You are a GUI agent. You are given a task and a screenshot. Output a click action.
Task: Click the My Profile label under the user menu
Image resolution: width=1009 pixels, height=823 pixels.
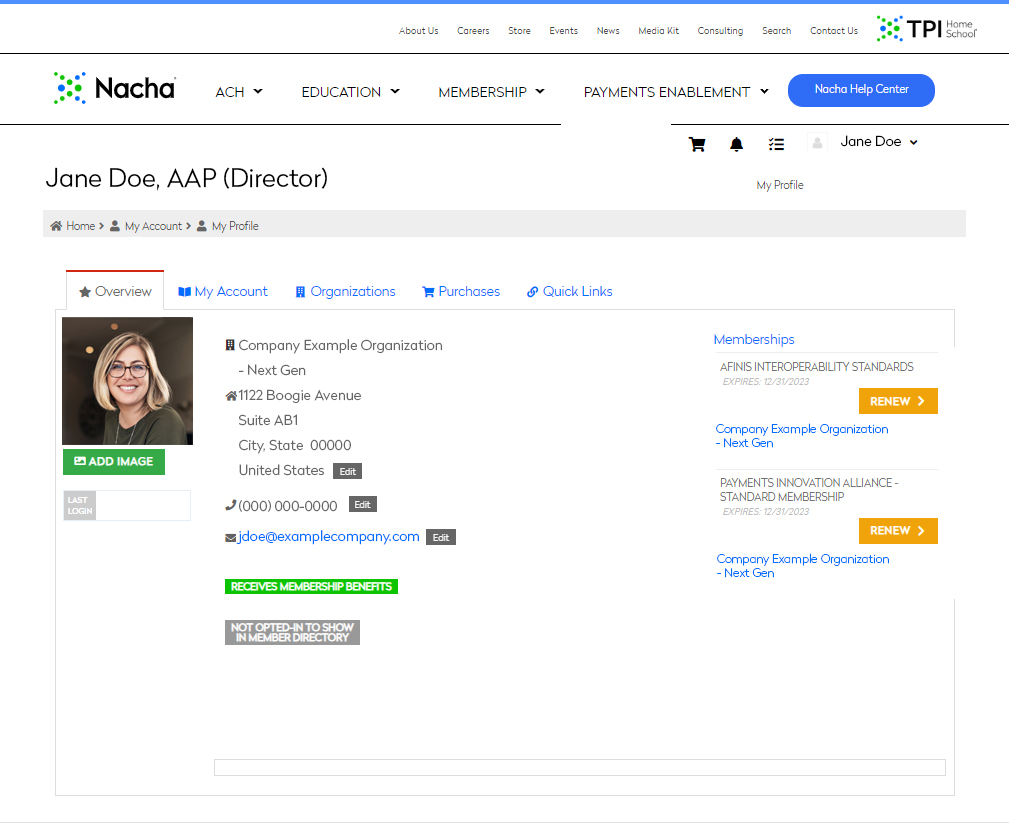pos(780,185)
